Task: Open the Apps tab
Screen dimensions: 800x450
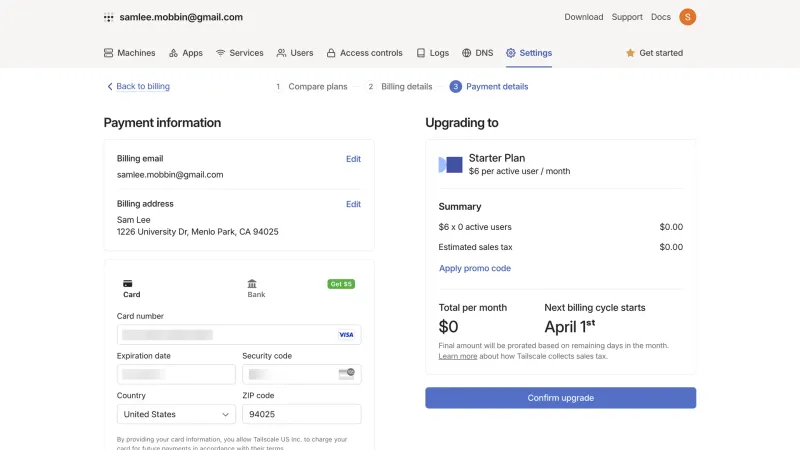Action: click(186, 53)
